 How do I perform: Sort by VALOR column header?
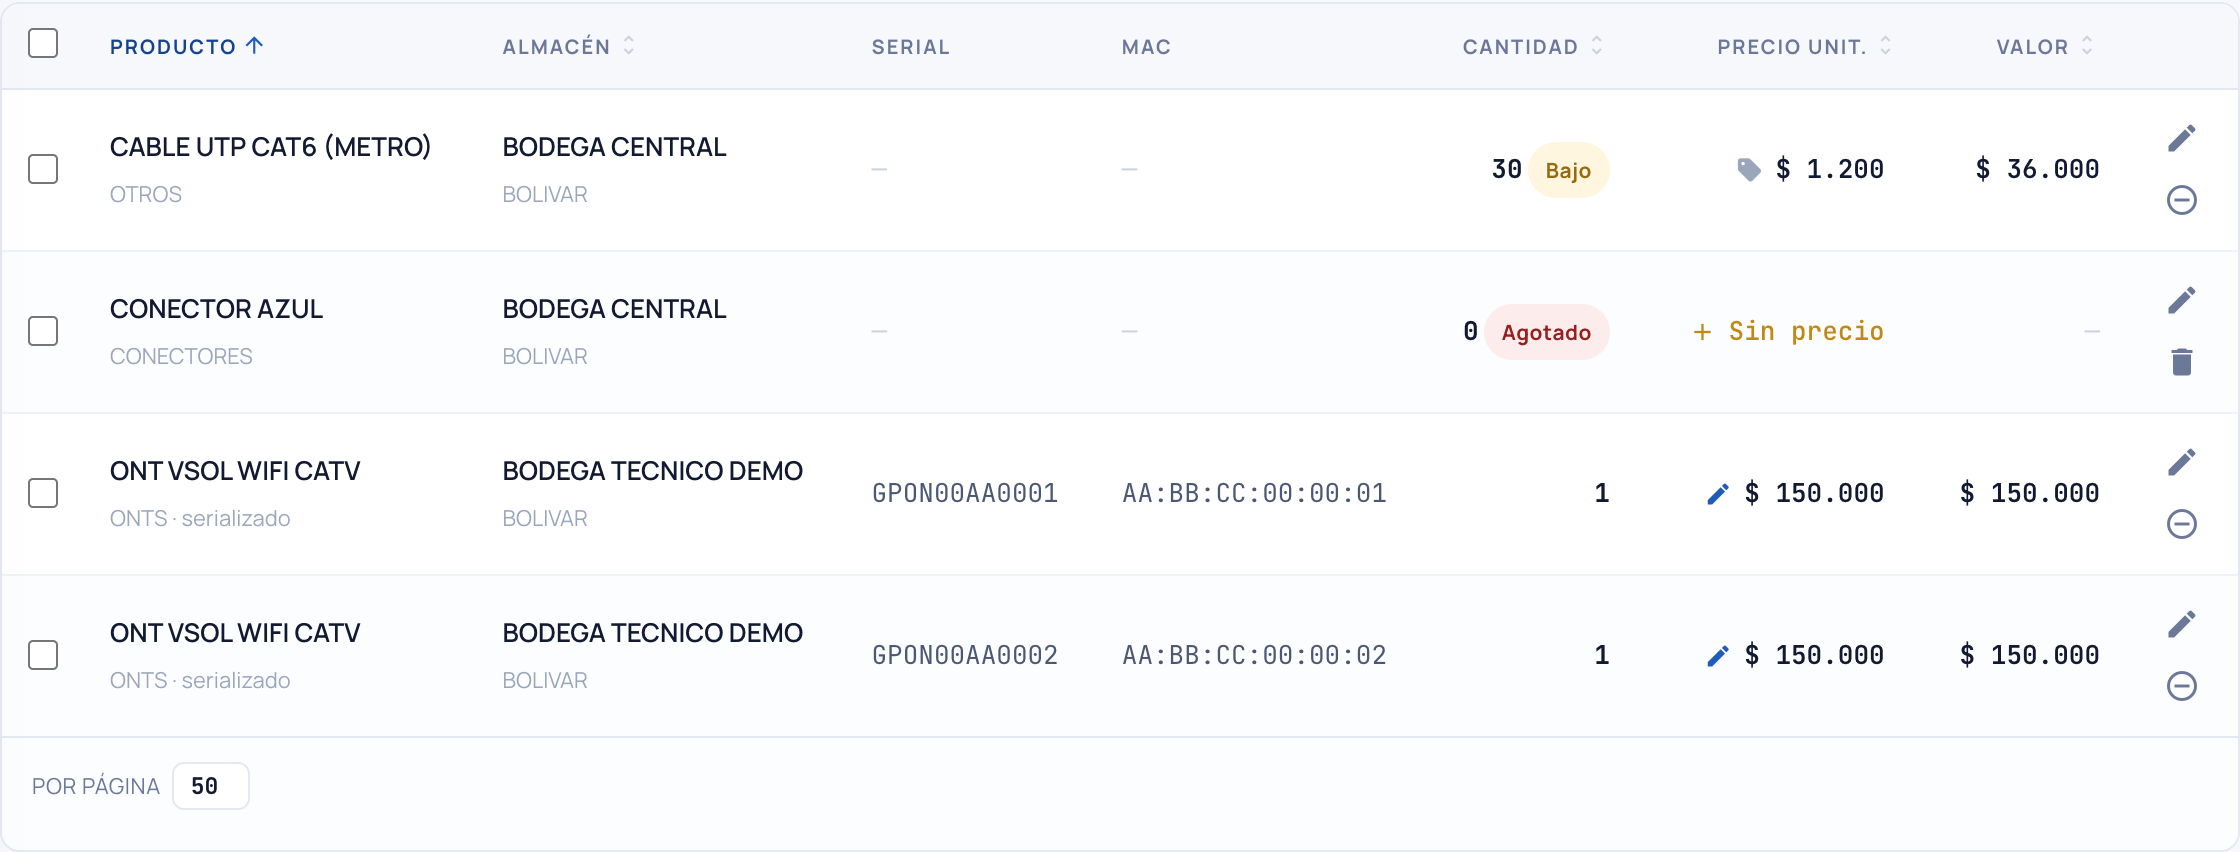pos(2044,46)
